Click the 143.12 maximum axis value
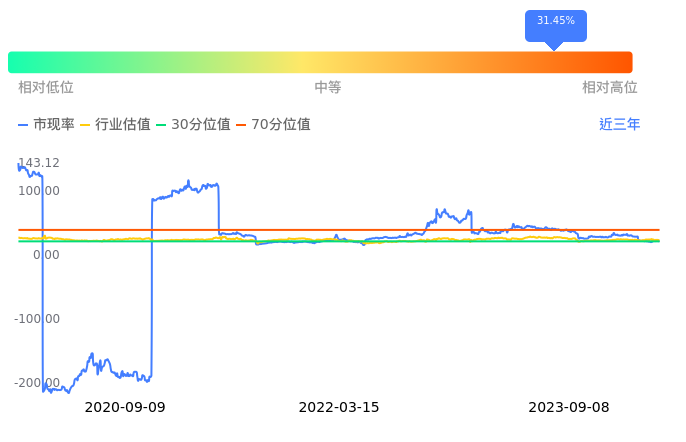The width and height of the screenshot is (686, 442). pos(39,163)
